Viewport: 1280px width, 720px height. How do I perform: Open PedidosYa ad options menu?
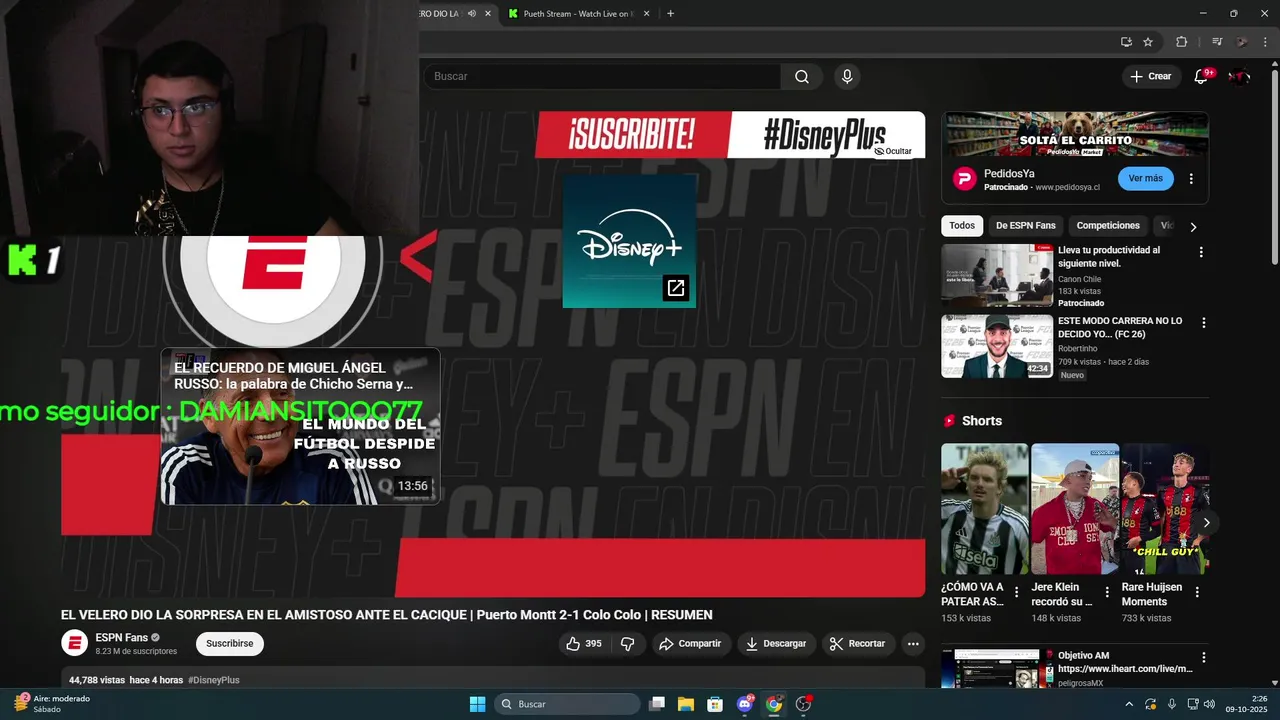[1191, 179]
